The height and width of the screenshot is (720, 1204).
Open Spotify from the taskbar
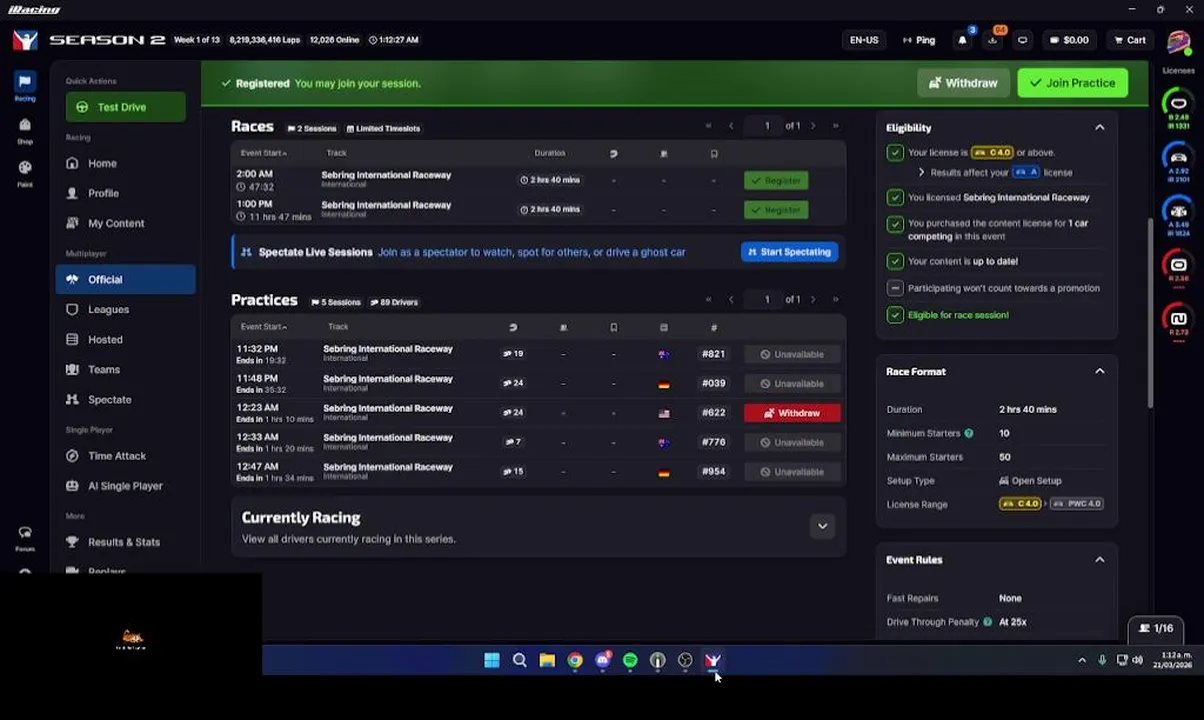click(630, 660)
